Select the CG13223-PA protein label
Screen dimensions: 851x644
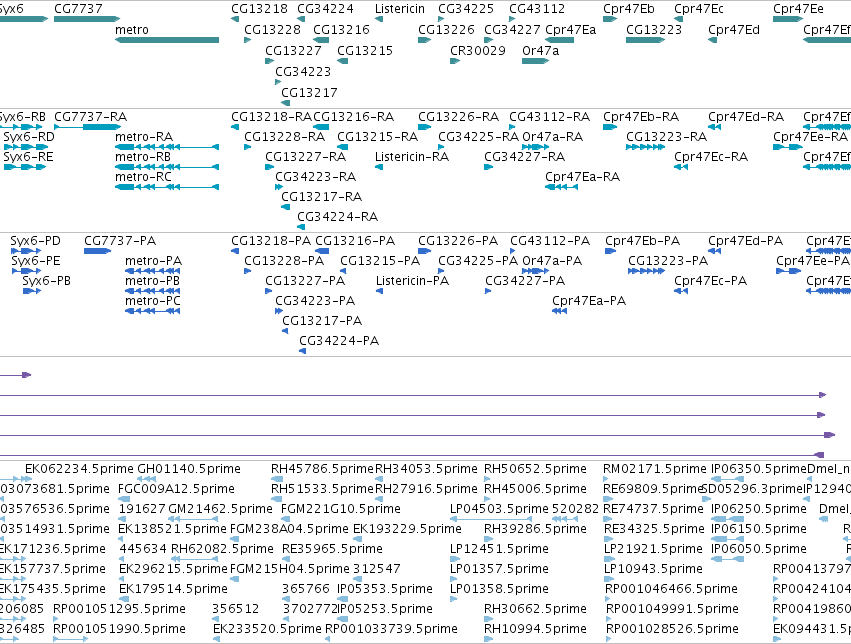[668, 261]
